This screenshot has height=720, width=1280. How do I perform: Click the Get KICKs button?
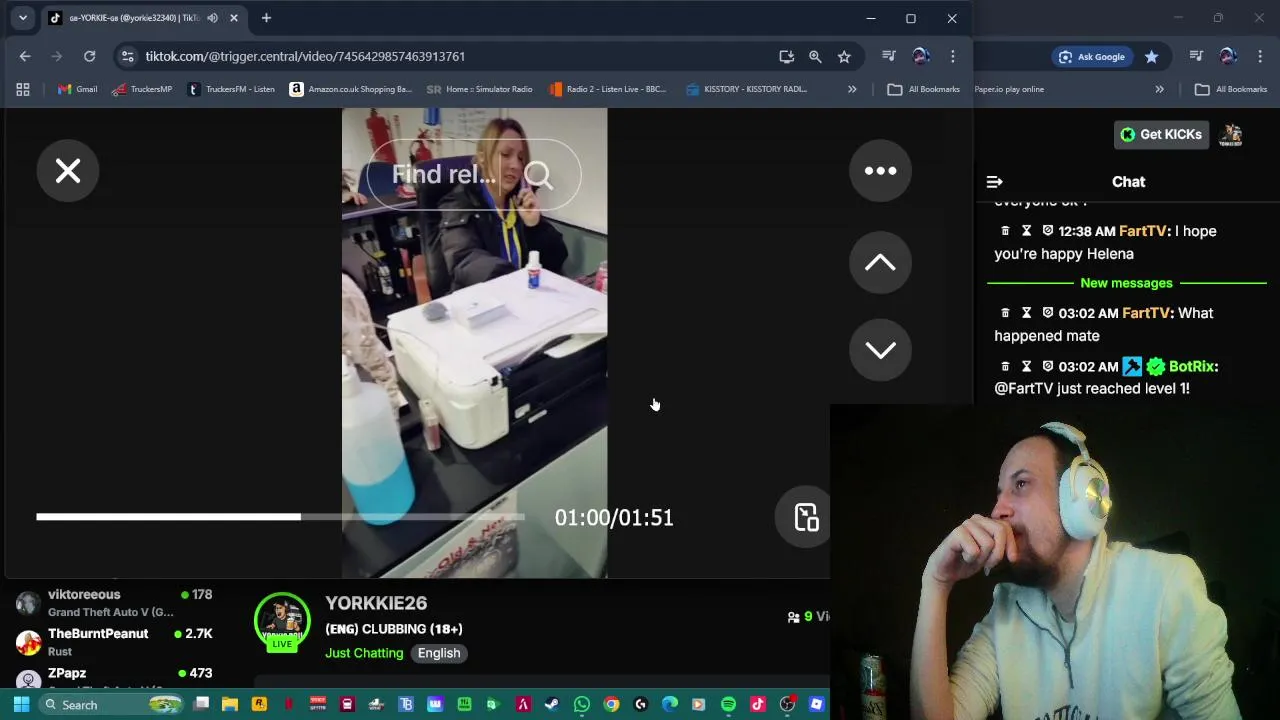coord(1162,134)
